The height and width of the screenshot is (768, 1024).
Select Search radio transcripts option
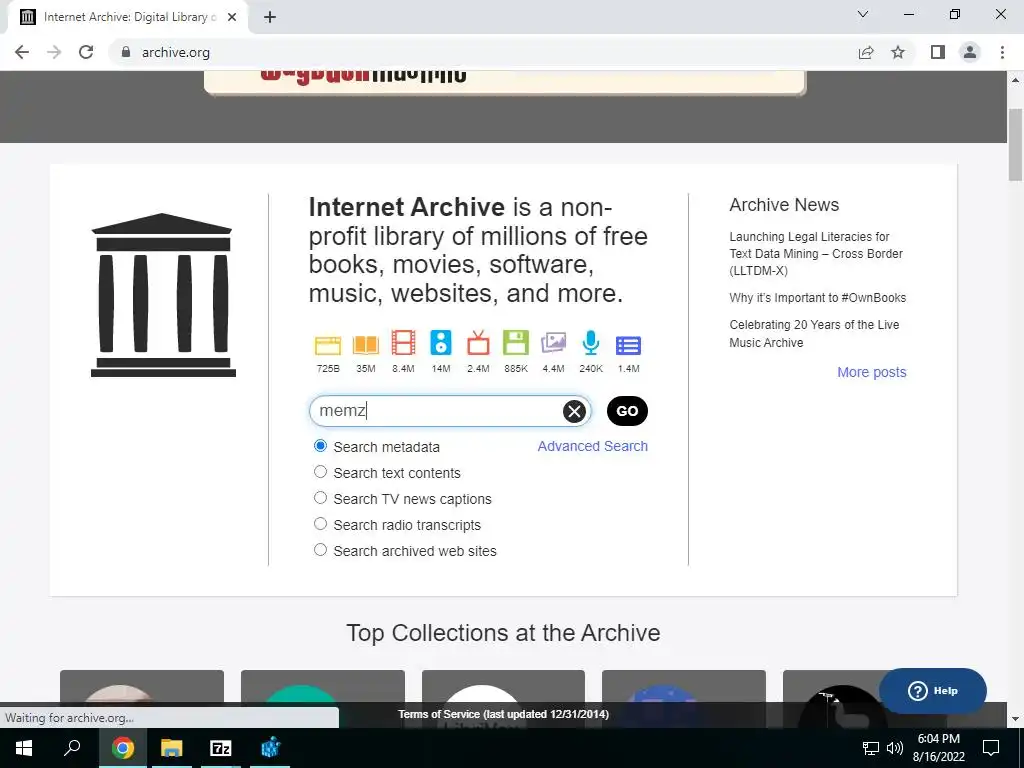pos(320,524)
